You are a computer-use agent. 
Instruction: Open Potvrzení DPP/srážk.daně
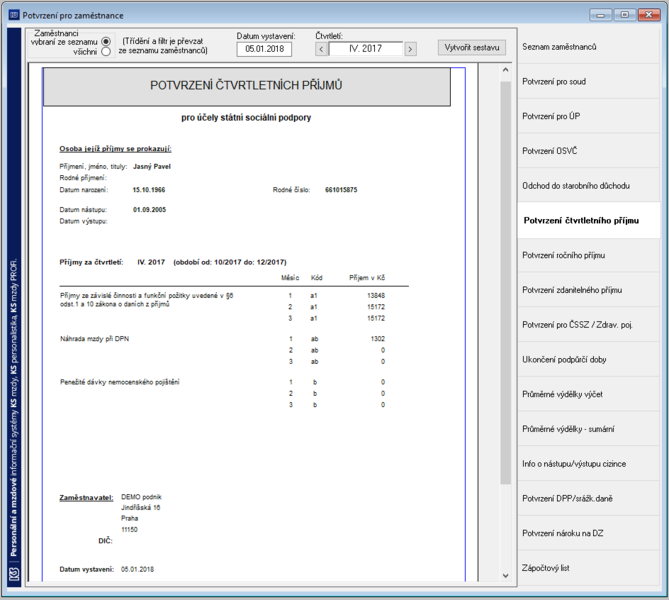[x=589, y=498]
